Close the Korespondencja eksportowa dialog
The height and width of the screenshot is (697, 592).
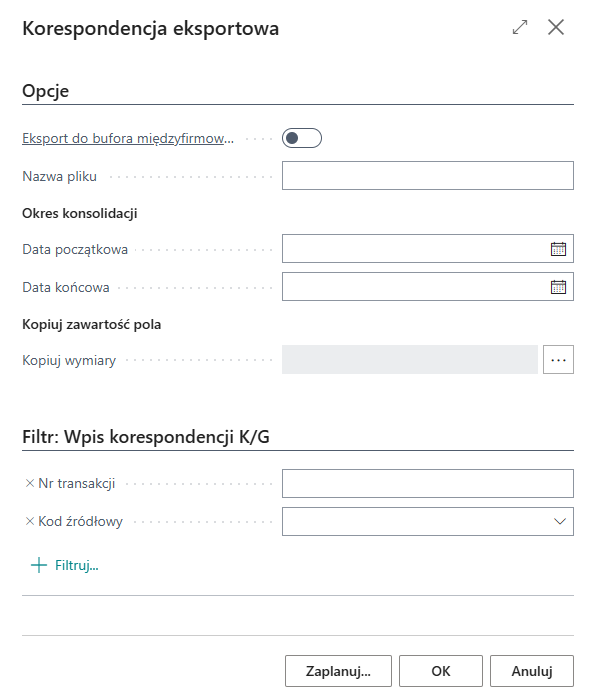[x=556, y=28]
